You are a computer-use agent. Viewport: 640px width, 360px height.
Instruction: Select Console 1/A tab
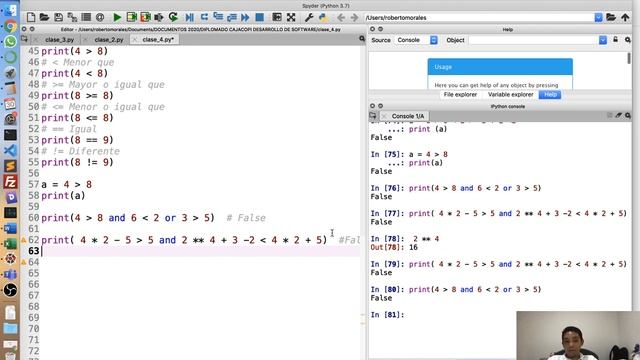point(408,116)
